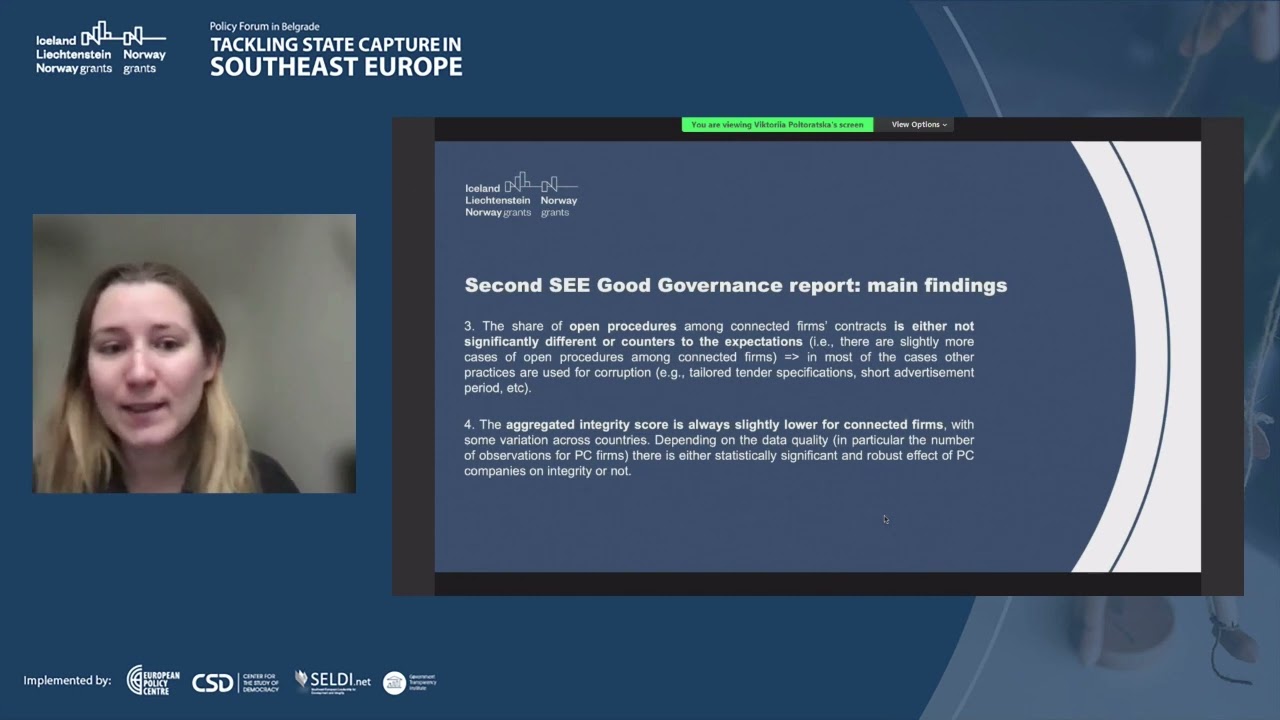
Task: Click the Government Transparency Institute logo
Action: (x=410, y=682)
